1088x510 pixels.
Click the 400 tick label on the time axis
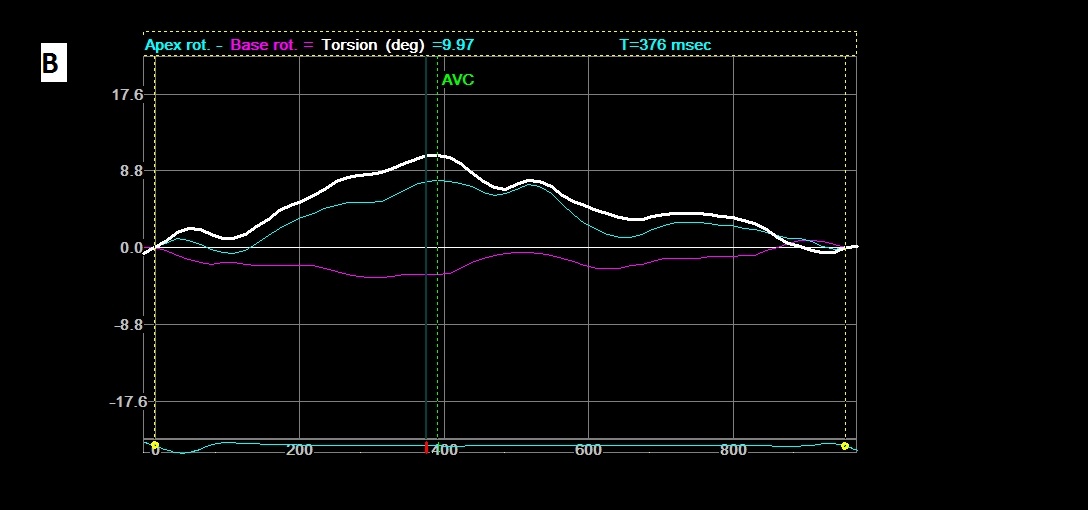pos(445,451)
